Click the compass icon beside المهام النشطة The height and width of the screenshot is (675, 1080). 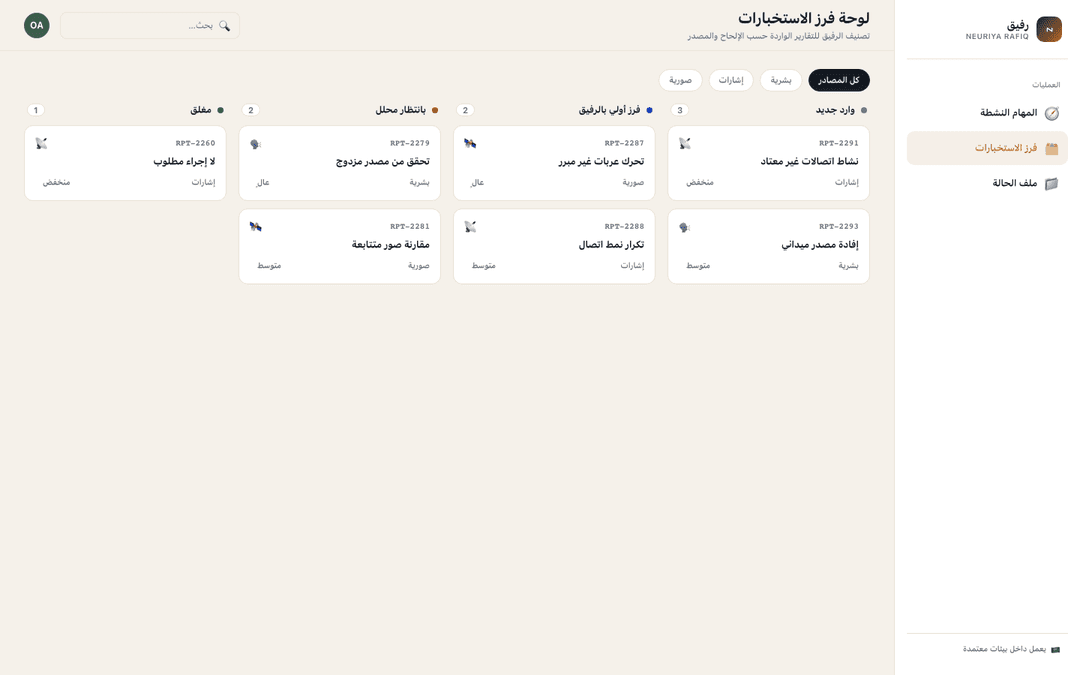point(1052,113)
